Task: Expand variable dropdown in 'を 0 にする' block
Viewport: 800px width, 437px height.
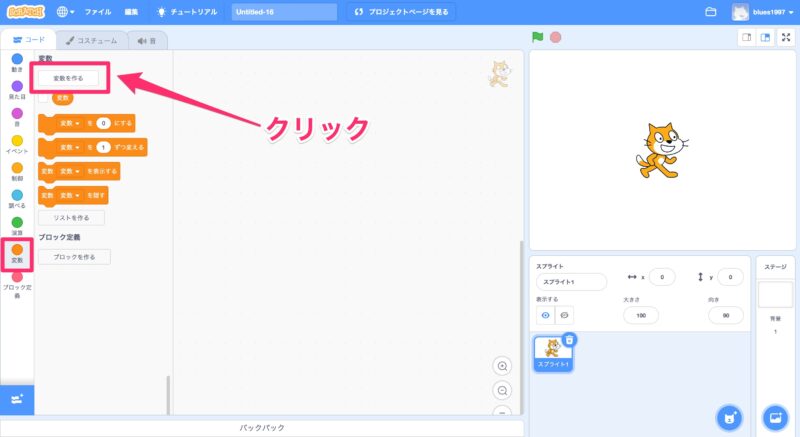Action: click(x=79, y=123)
